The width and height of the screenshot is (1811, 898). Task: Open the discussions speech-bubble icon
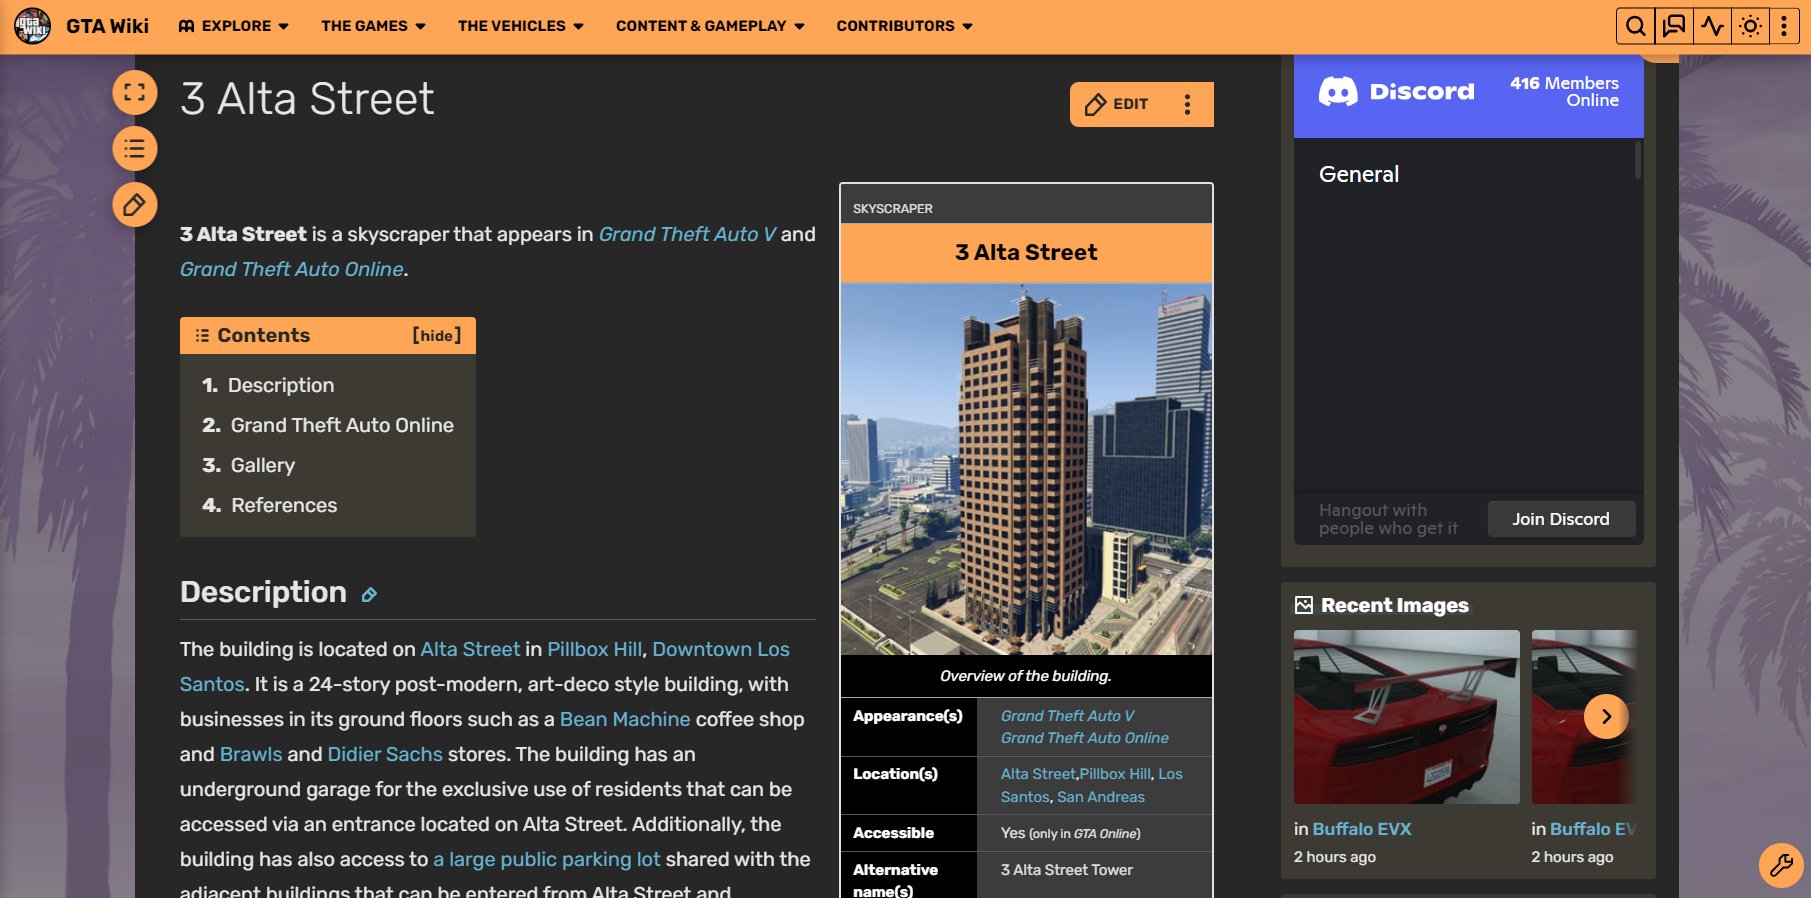point(1674,26)
